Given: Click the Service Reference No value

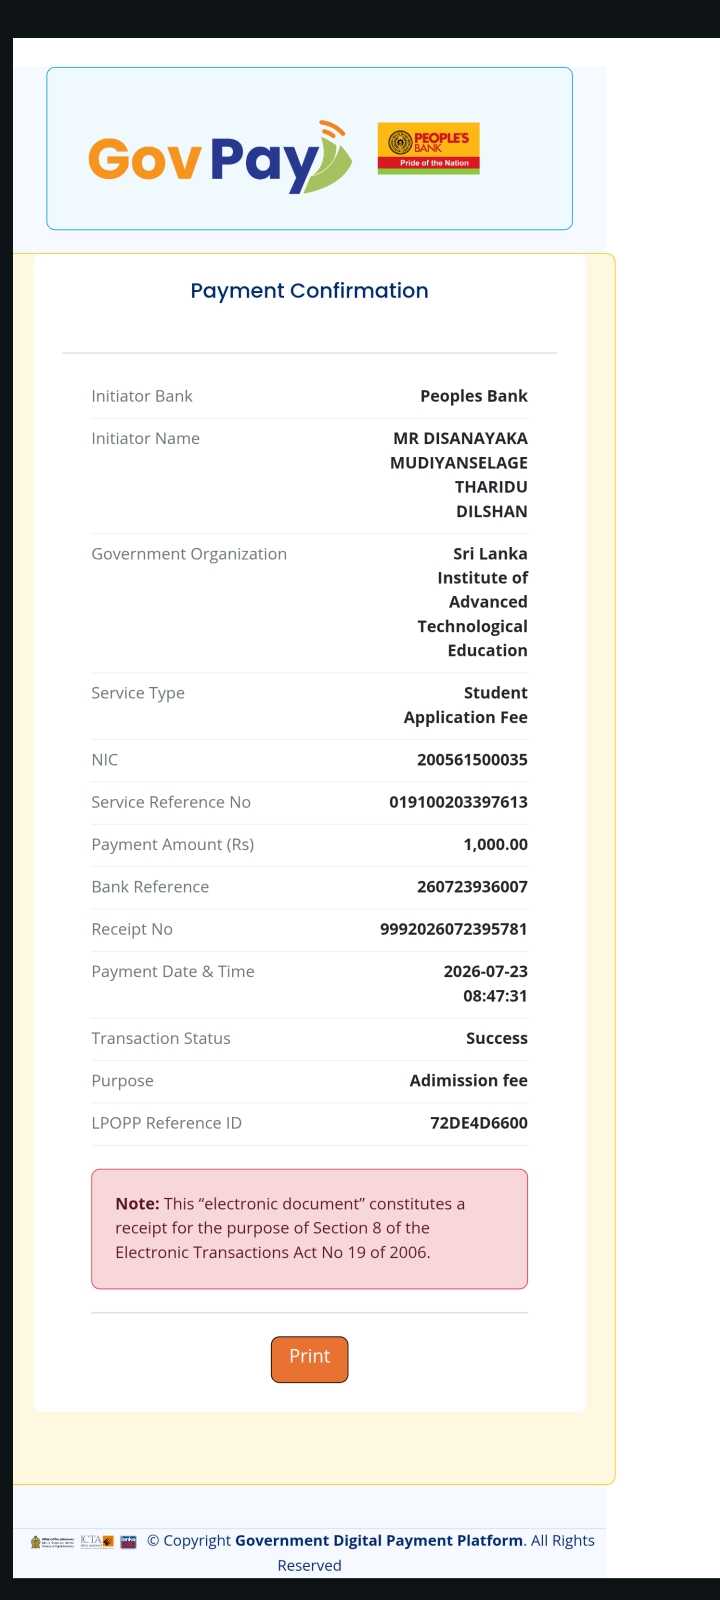Looking at the screenshot, I should 458,802.
